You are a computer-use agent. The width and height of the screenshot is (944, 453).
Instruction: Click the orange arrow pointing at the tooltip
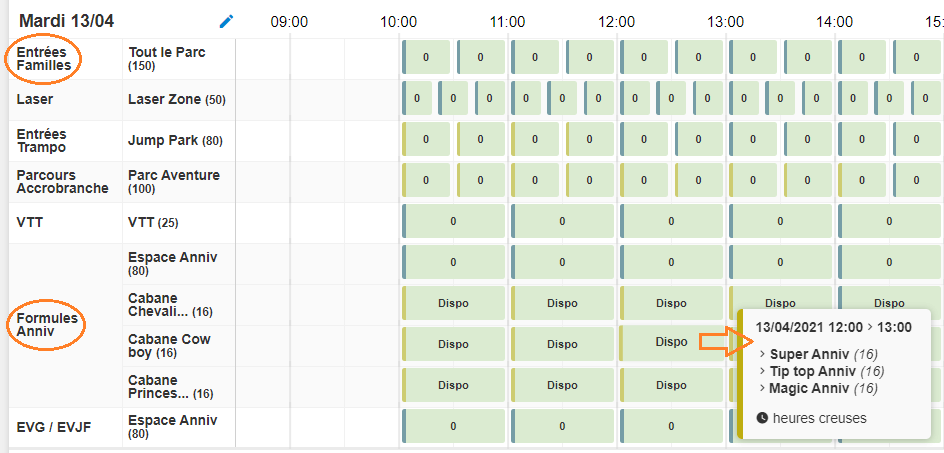pyautogui.click(x=718, y=343)
